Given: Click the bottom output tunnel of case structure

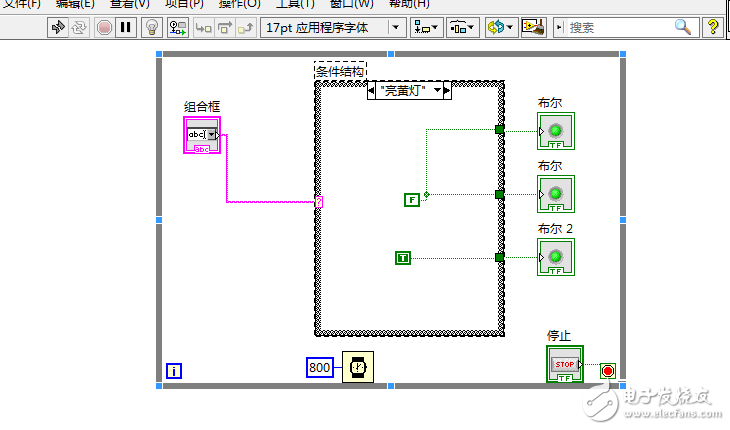Looking at the screenshot, I should point(499,257).
